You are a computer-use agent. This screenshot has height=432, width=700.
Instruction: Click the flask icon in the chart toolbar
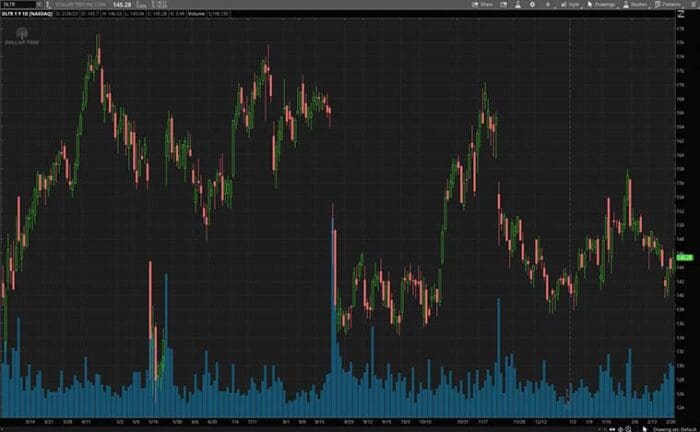click(x=518, y=4)
